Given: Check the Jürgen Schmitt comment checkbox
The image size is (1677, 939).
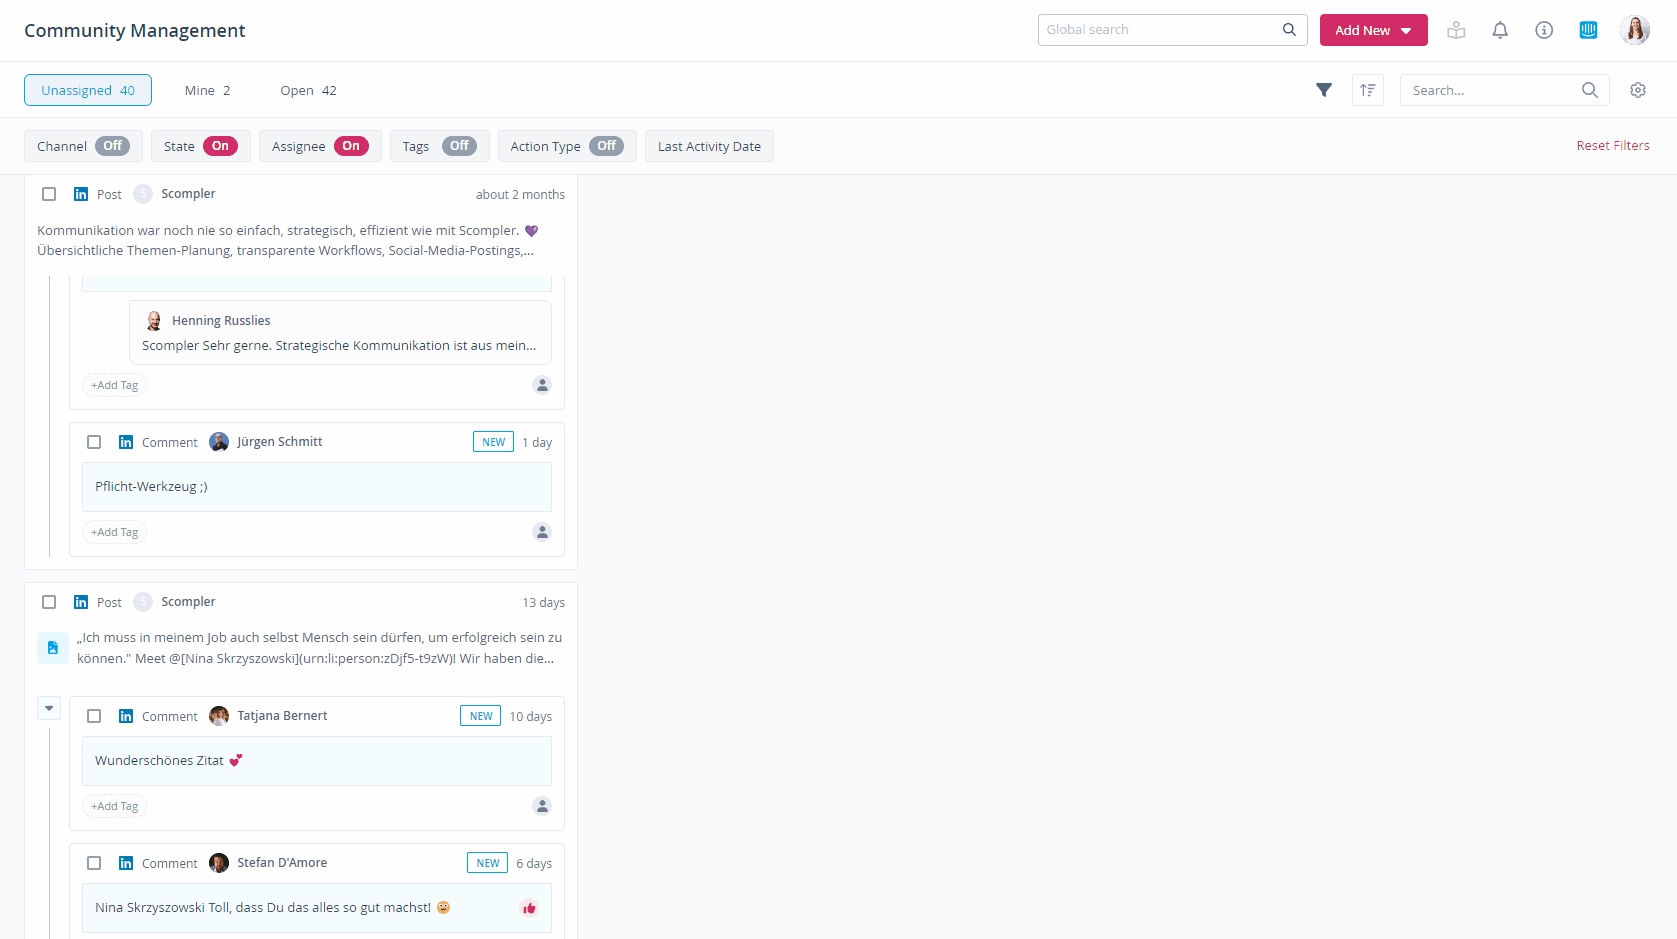Looking at the screenshot, I should [x=94, y=442].
